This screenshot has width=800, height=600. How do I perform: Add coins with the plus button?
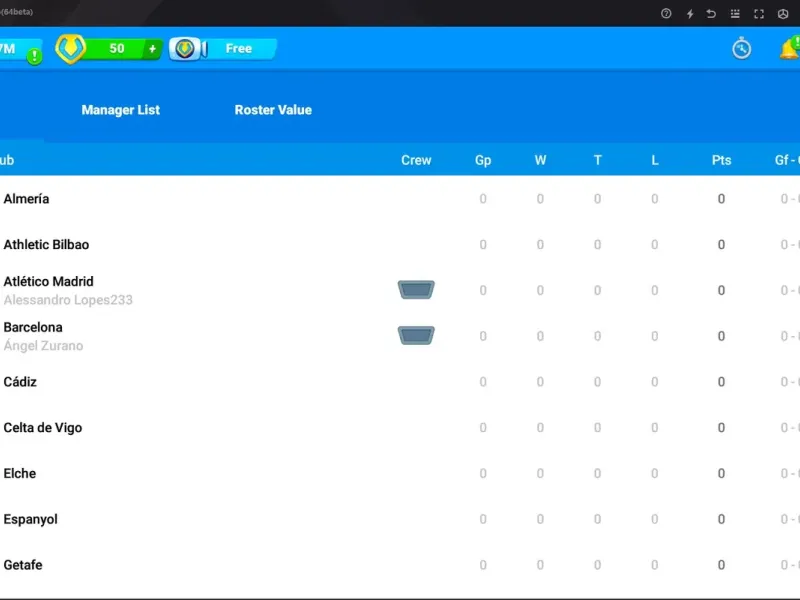[x=152, y=49]
